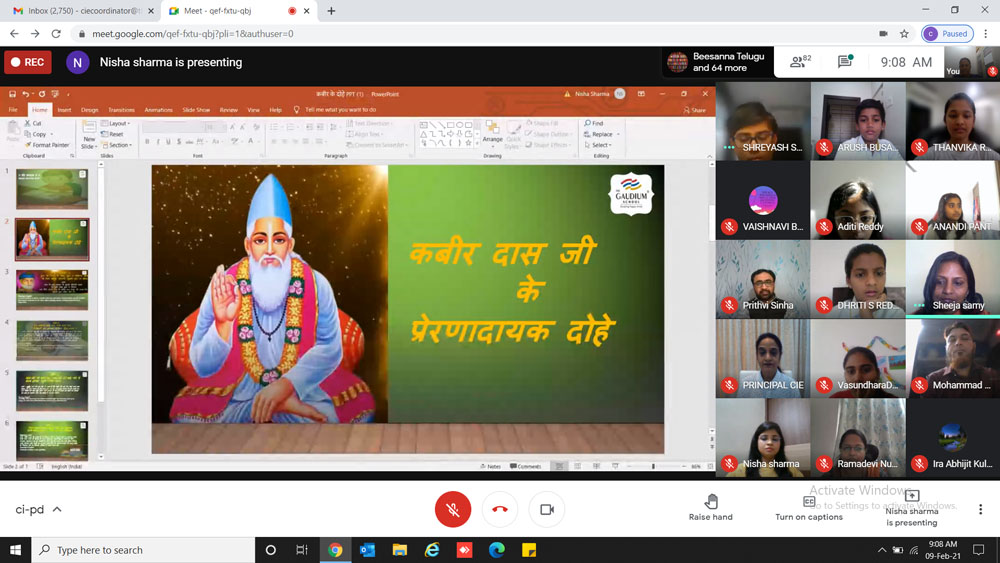Bookmark this page with the star icon

904,33
